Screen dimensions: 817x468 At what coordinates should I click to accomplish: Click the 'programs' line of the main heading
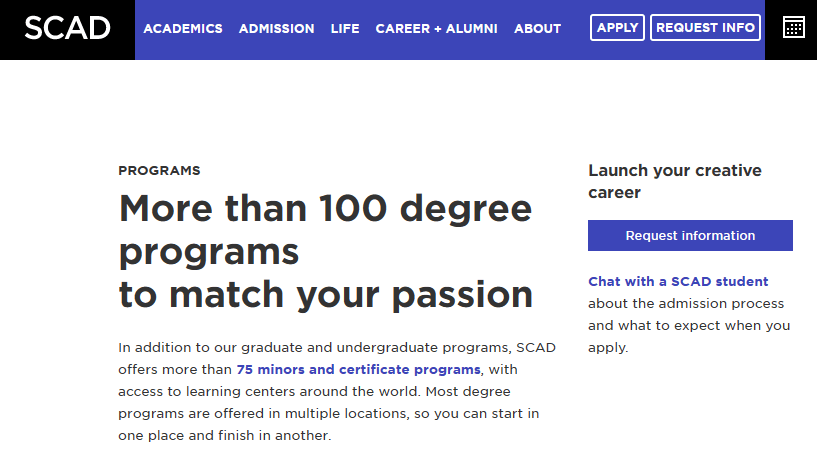[209, 252]
